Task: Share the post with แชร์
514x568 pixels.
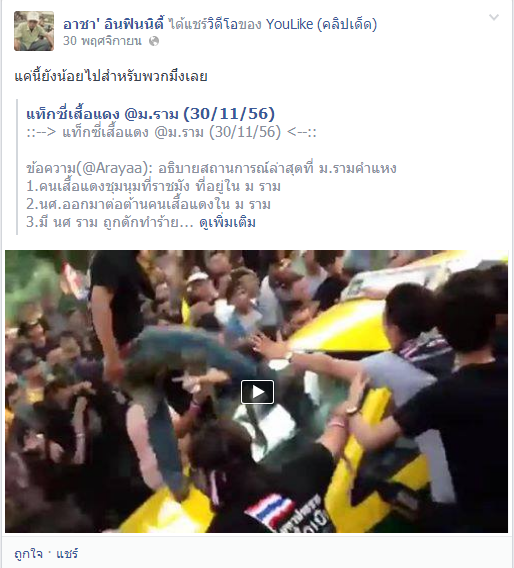Action: (x=67, y=554)
